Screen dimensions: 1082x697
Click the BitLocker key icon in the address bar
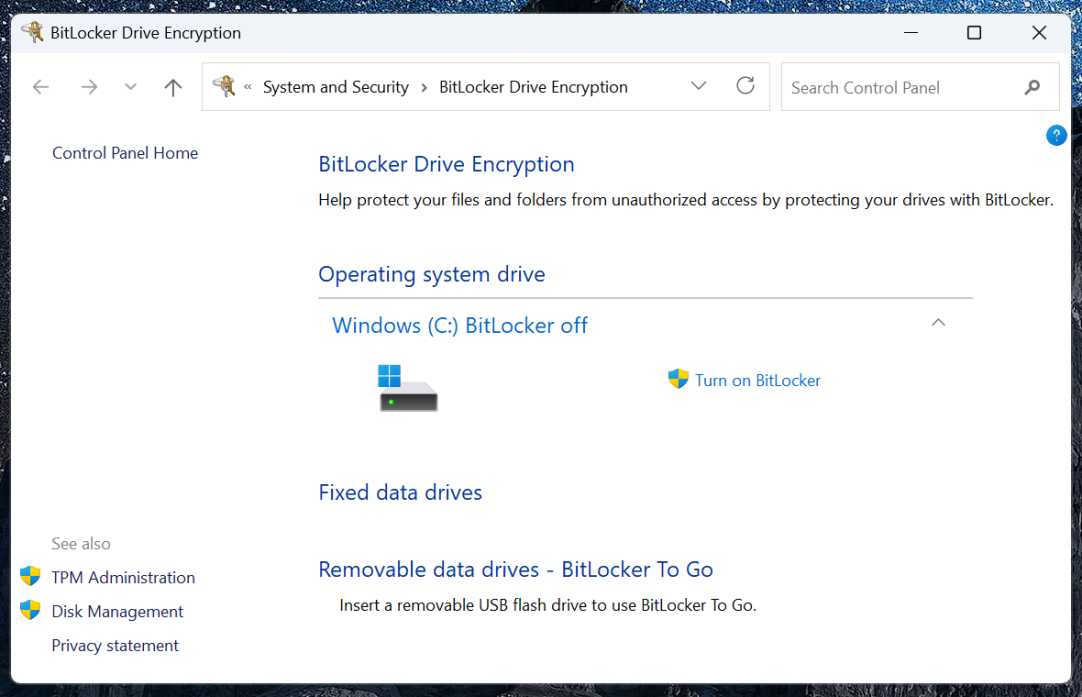click(227, 86)
